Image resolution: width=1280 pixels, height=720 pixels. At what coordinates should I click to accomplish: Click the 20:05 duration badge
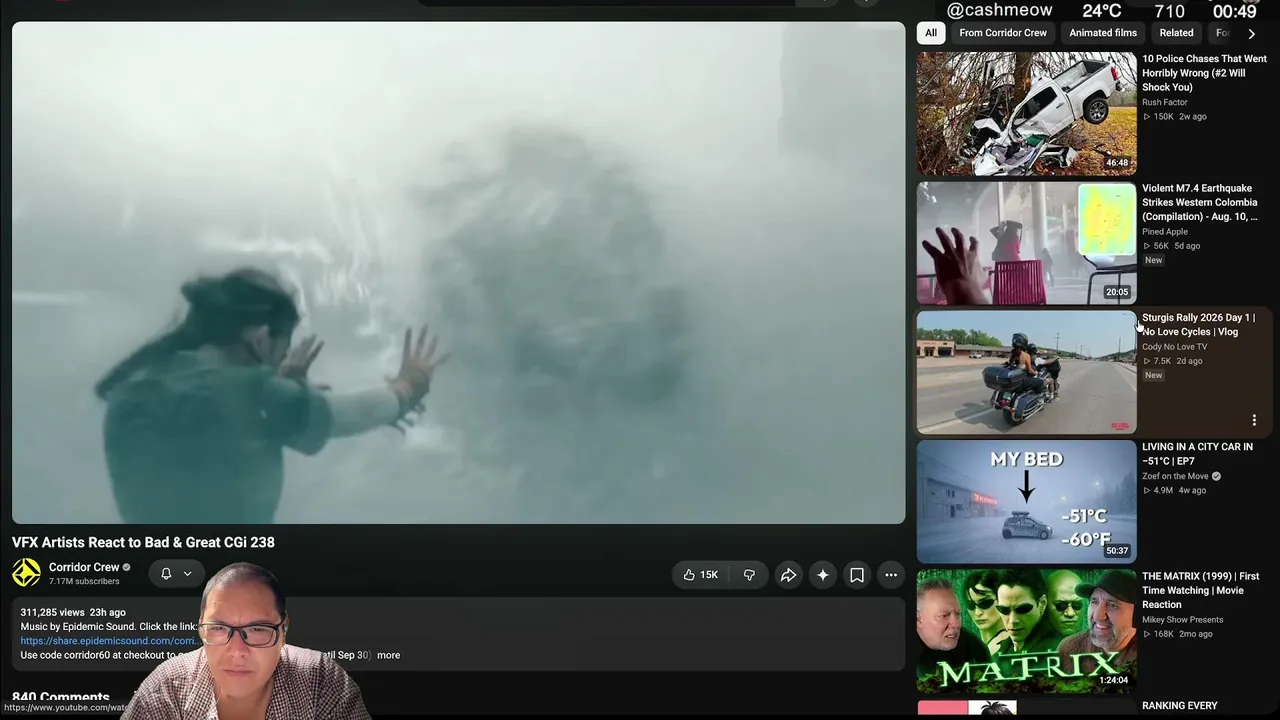[x=1117, y=292]
